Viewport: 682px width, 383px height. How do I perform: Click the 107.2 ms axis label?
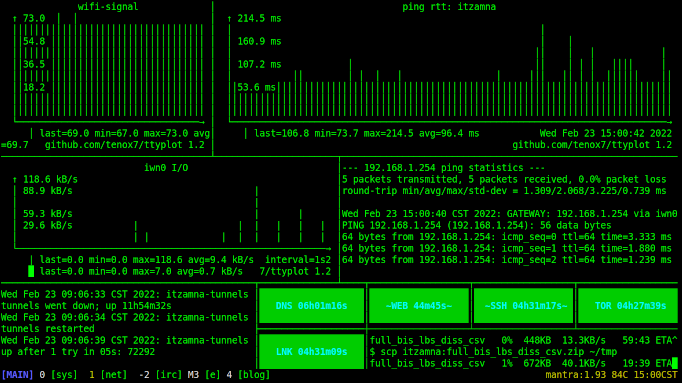click(x=259, y=64)
